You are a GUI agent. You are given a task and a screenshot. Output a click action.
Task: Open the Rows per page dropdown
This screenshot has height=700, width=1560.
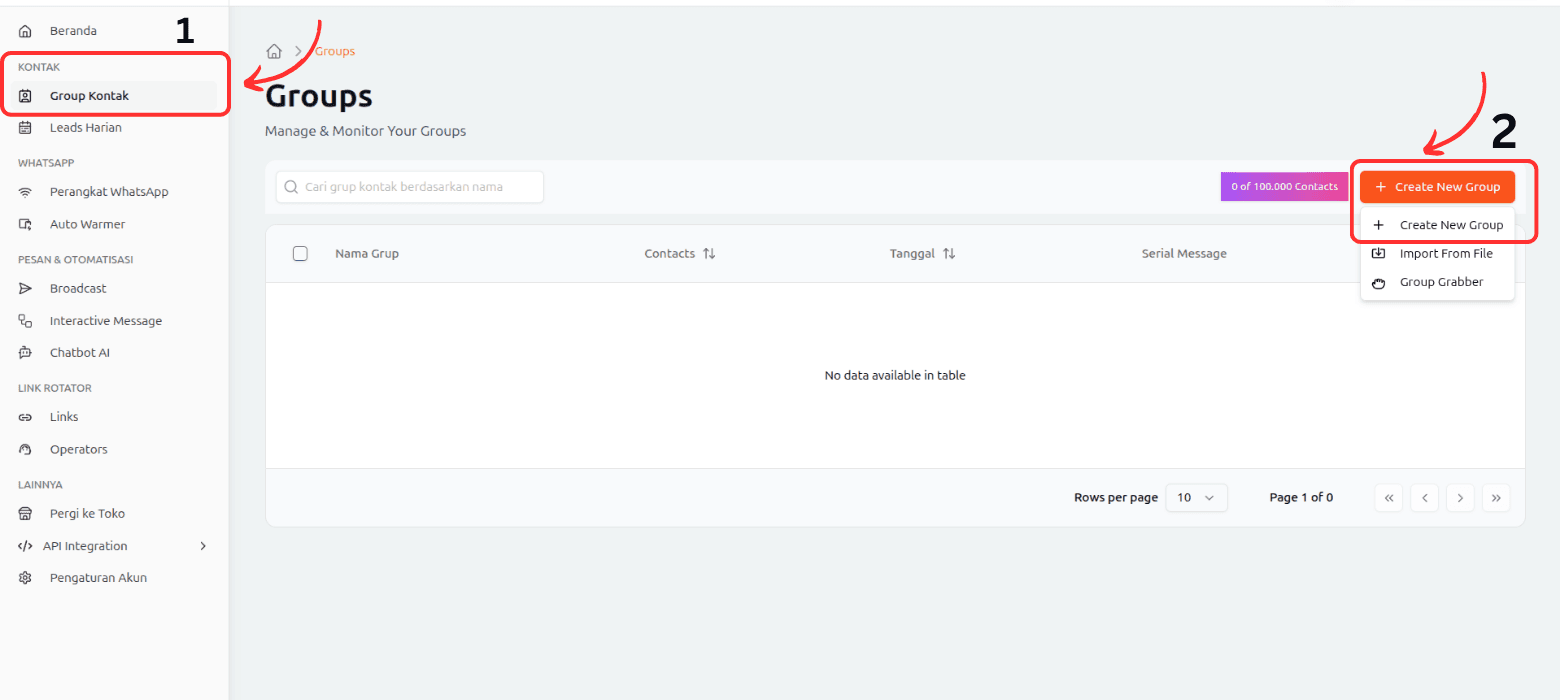pyautogui.click(x=1195, y=498)
